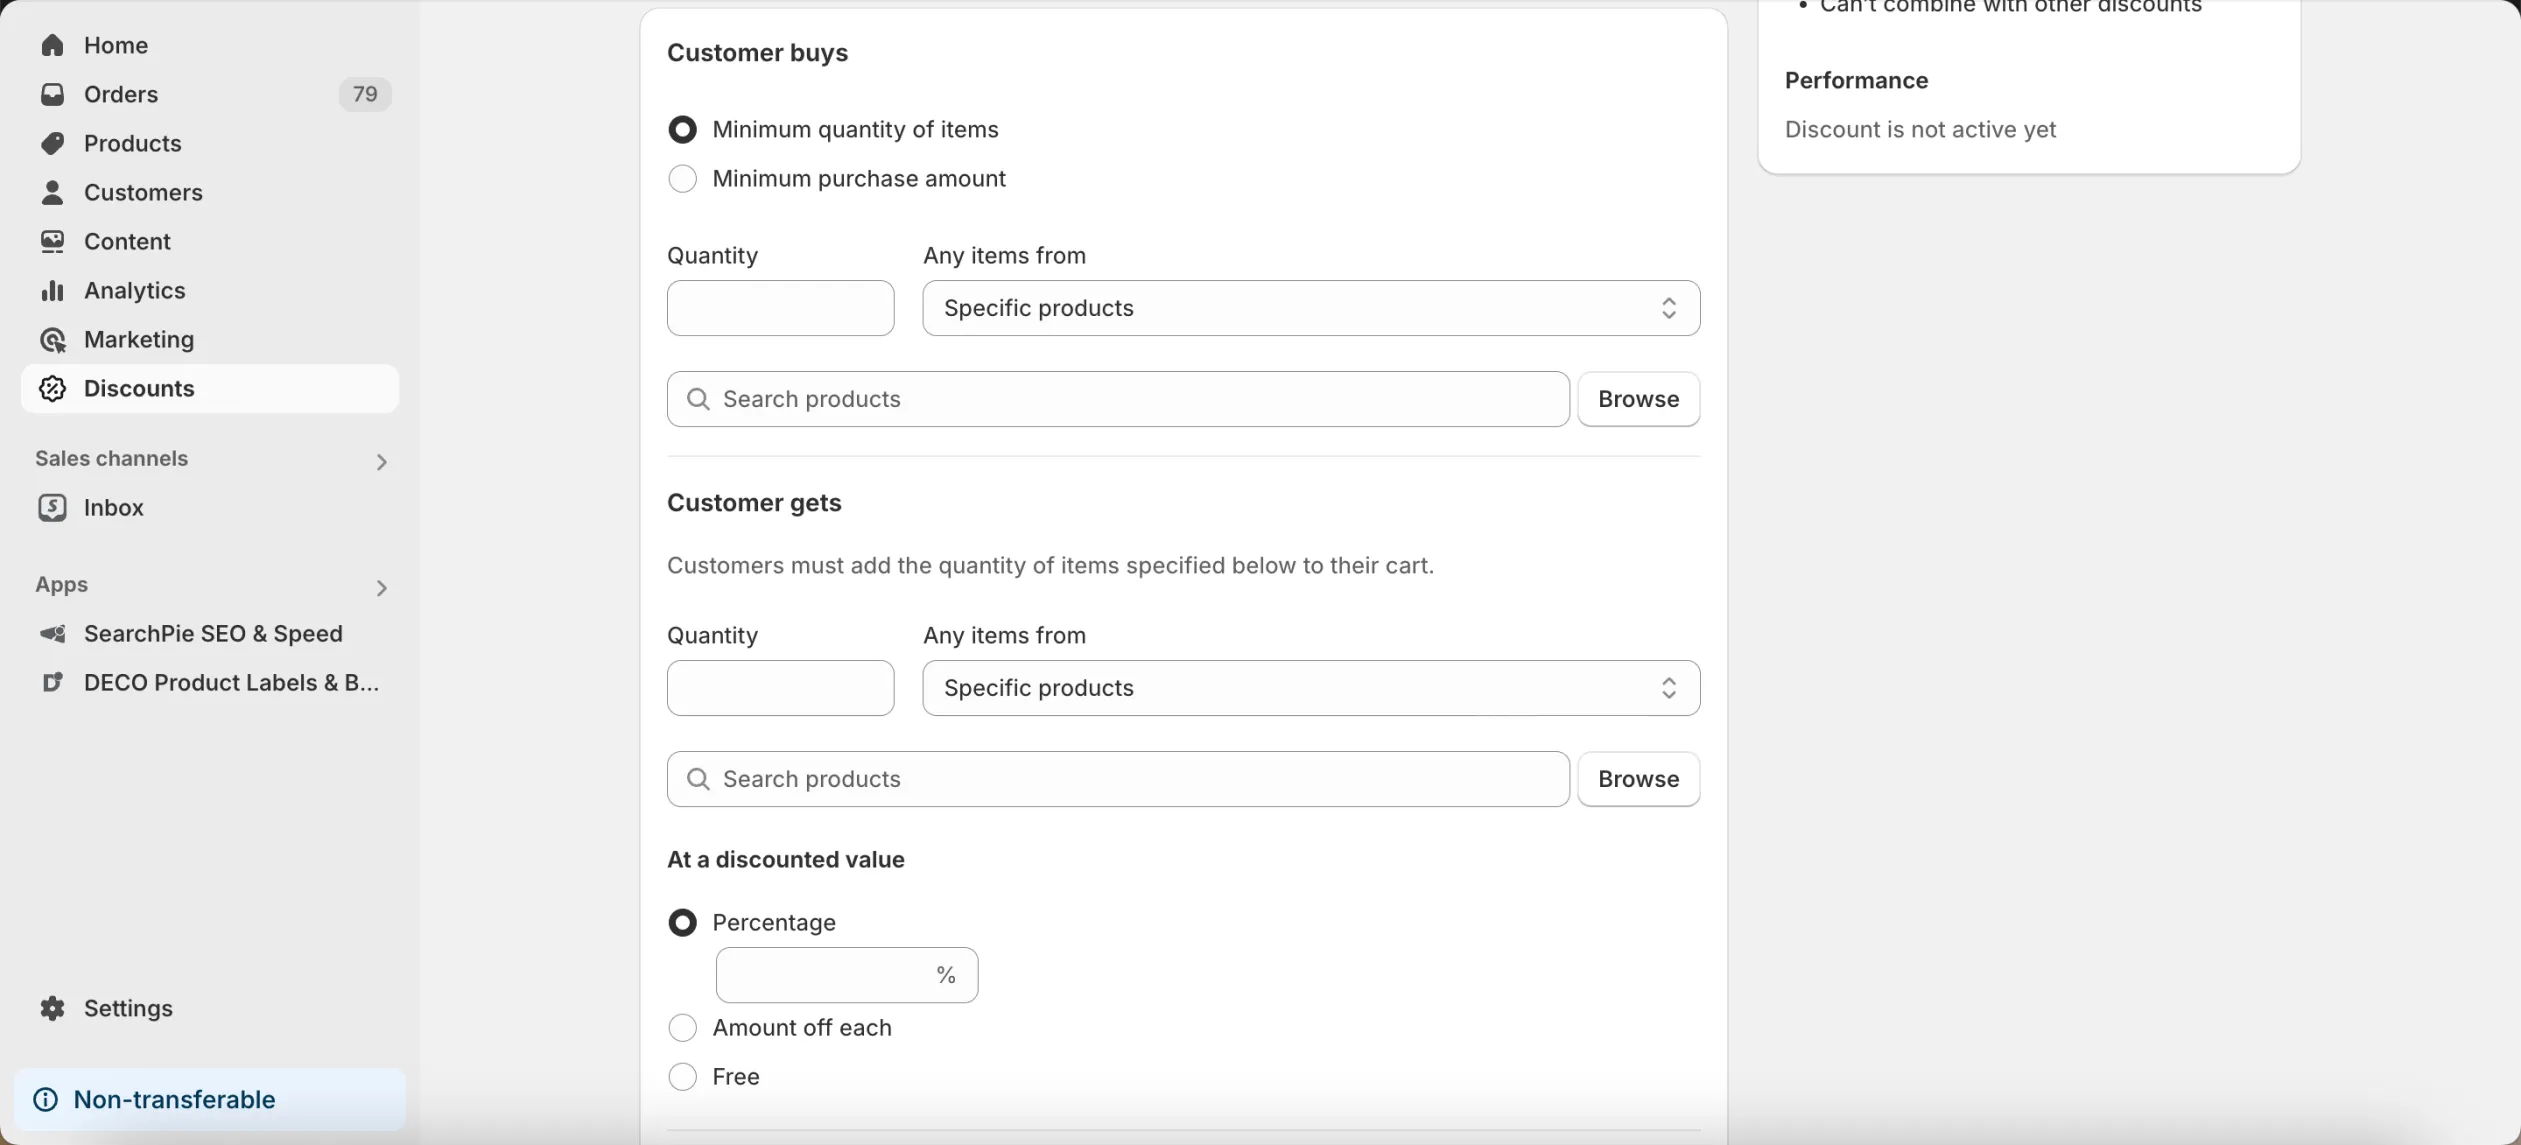Click the Customers person icon
2521x1145 pixels.
(x=52, y=192)
